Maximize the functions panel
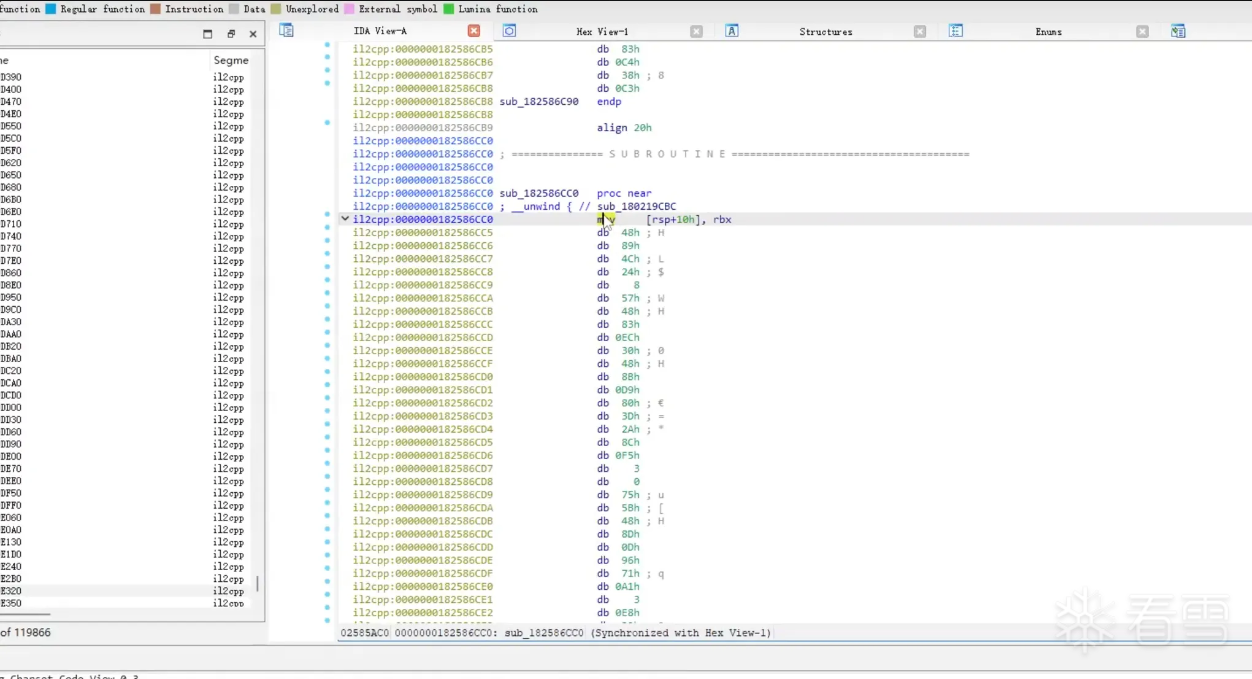The height and width of the screenshot is (679, 1252). [208, 34]
